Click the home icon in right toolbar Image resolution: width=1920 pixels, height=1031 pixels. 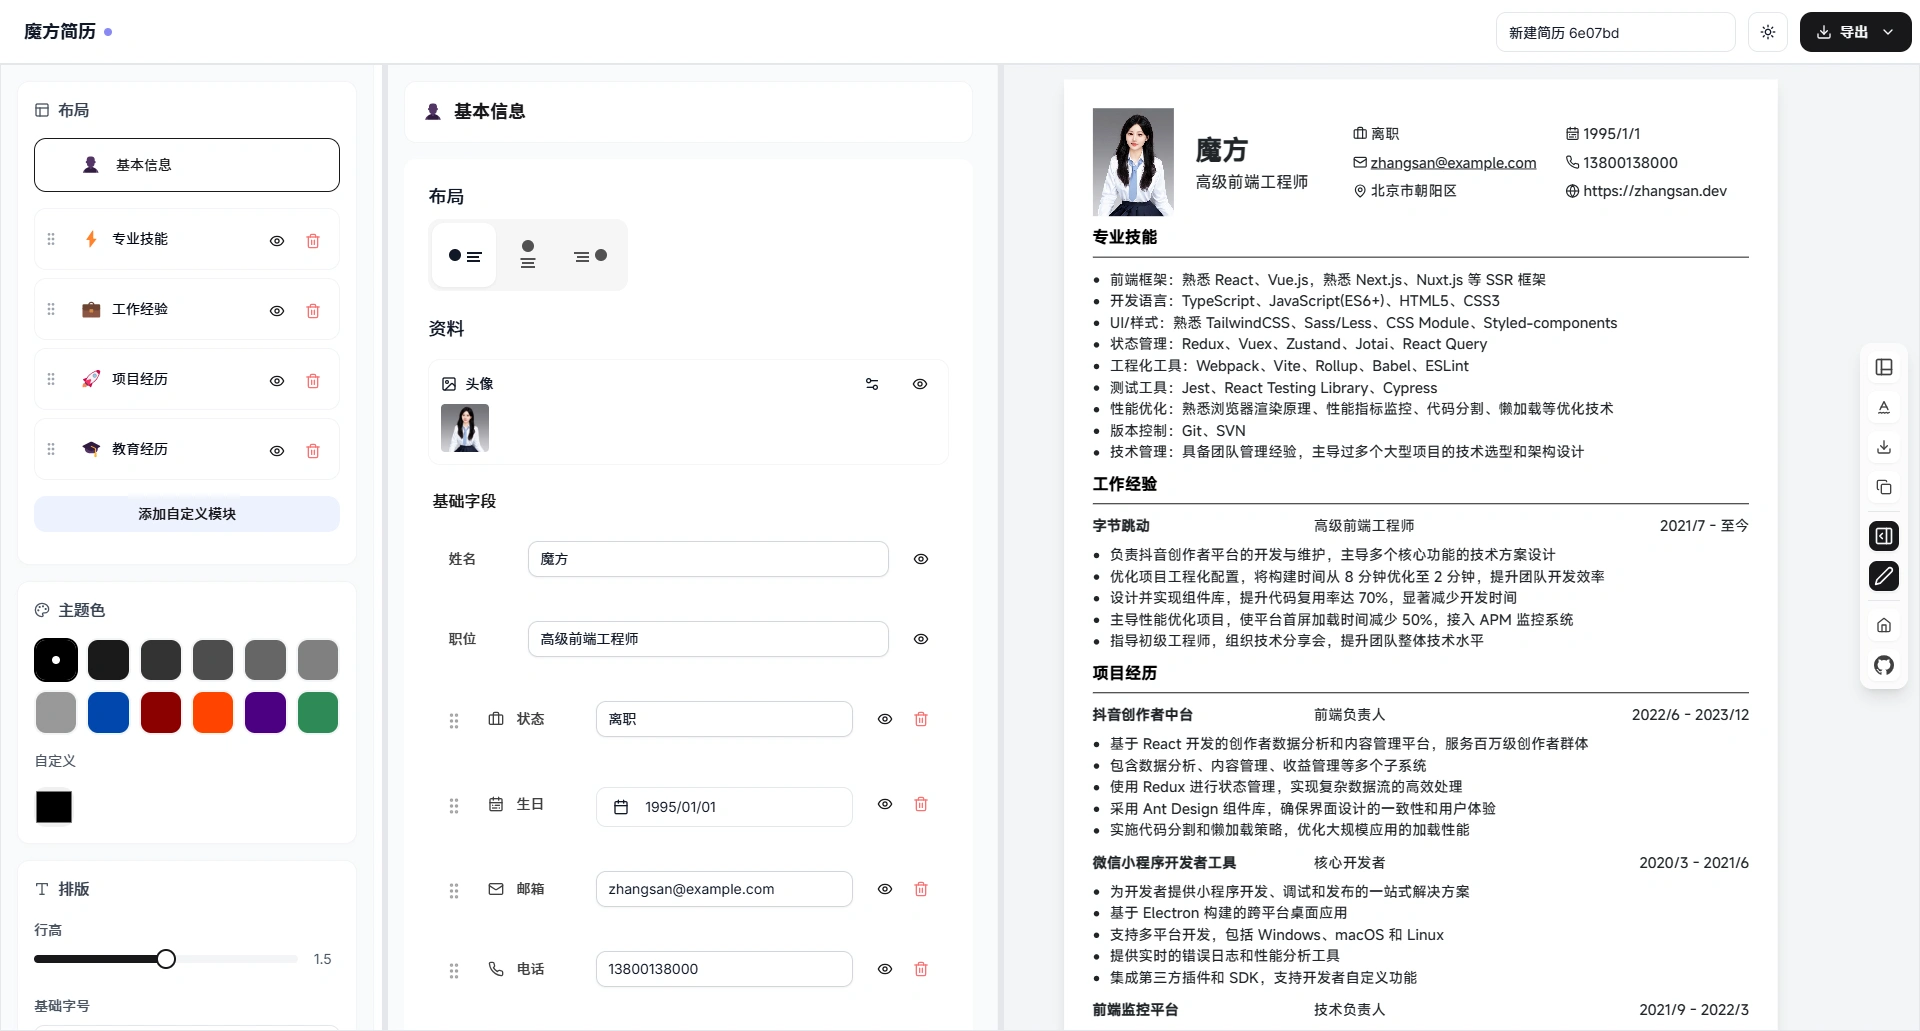click(x=1883, y=625)
